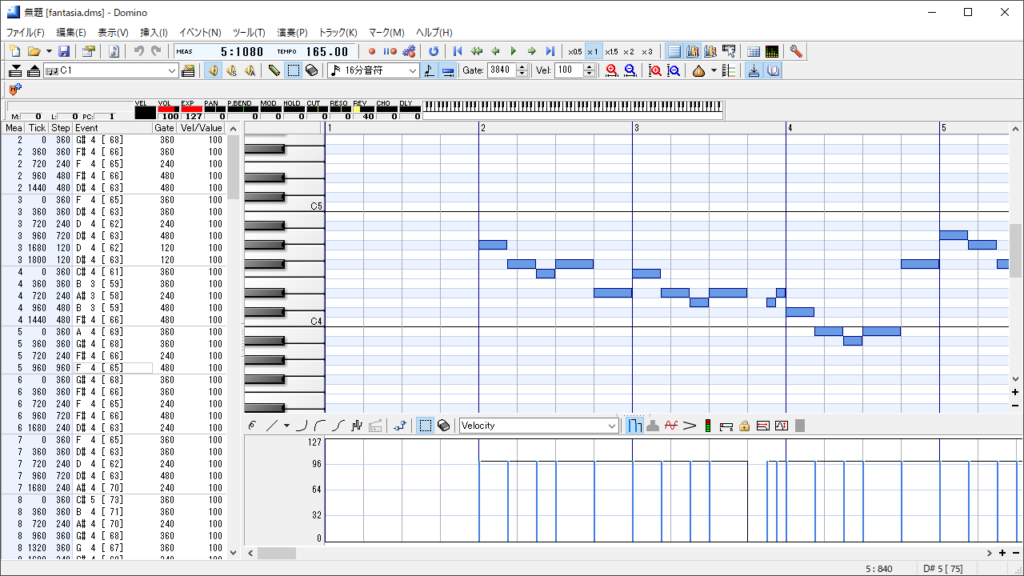Open file properties icon next to save
This screenshot has width=1024, height=576.
(x=88, y=52)
